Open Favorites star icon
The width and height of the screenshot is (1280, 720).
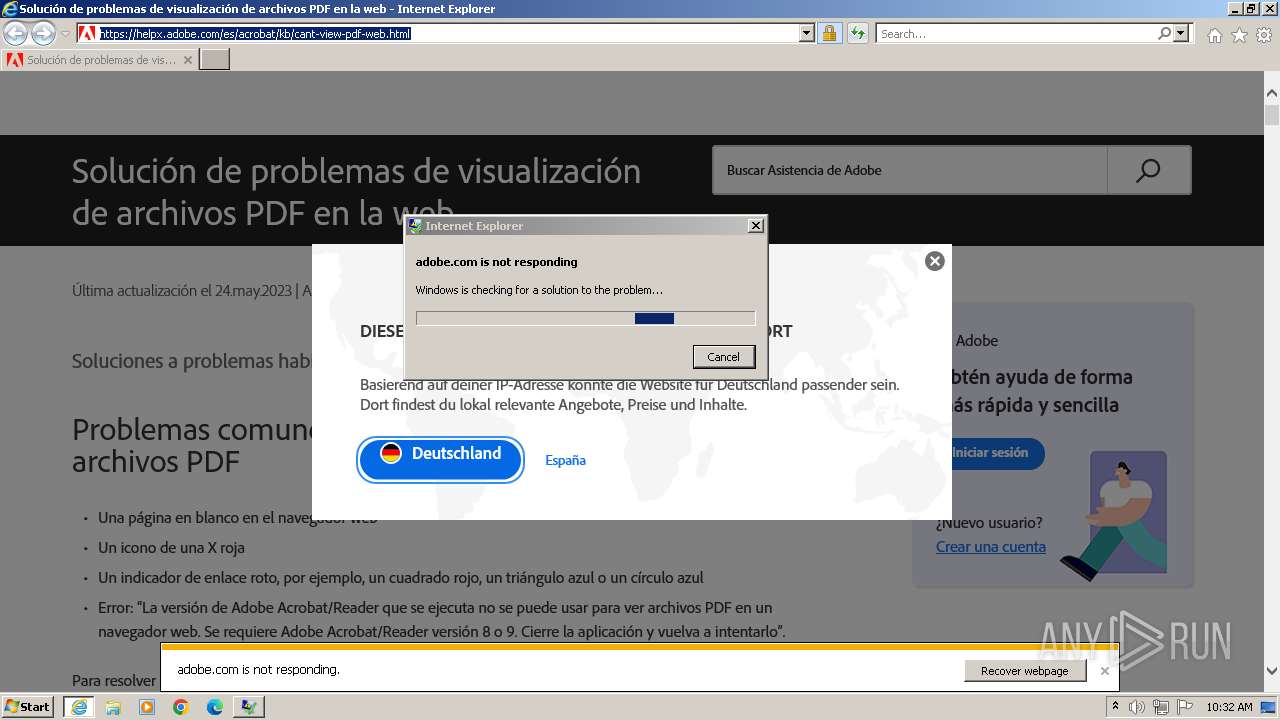pyautogui.click(x=1239, y=35)
